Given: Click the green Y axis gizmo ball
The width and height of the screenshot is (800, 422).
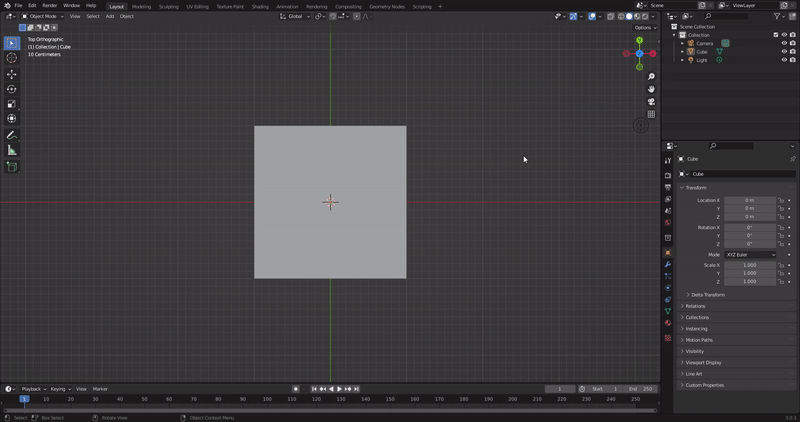Looking at the screenshot, I should 639,40.
